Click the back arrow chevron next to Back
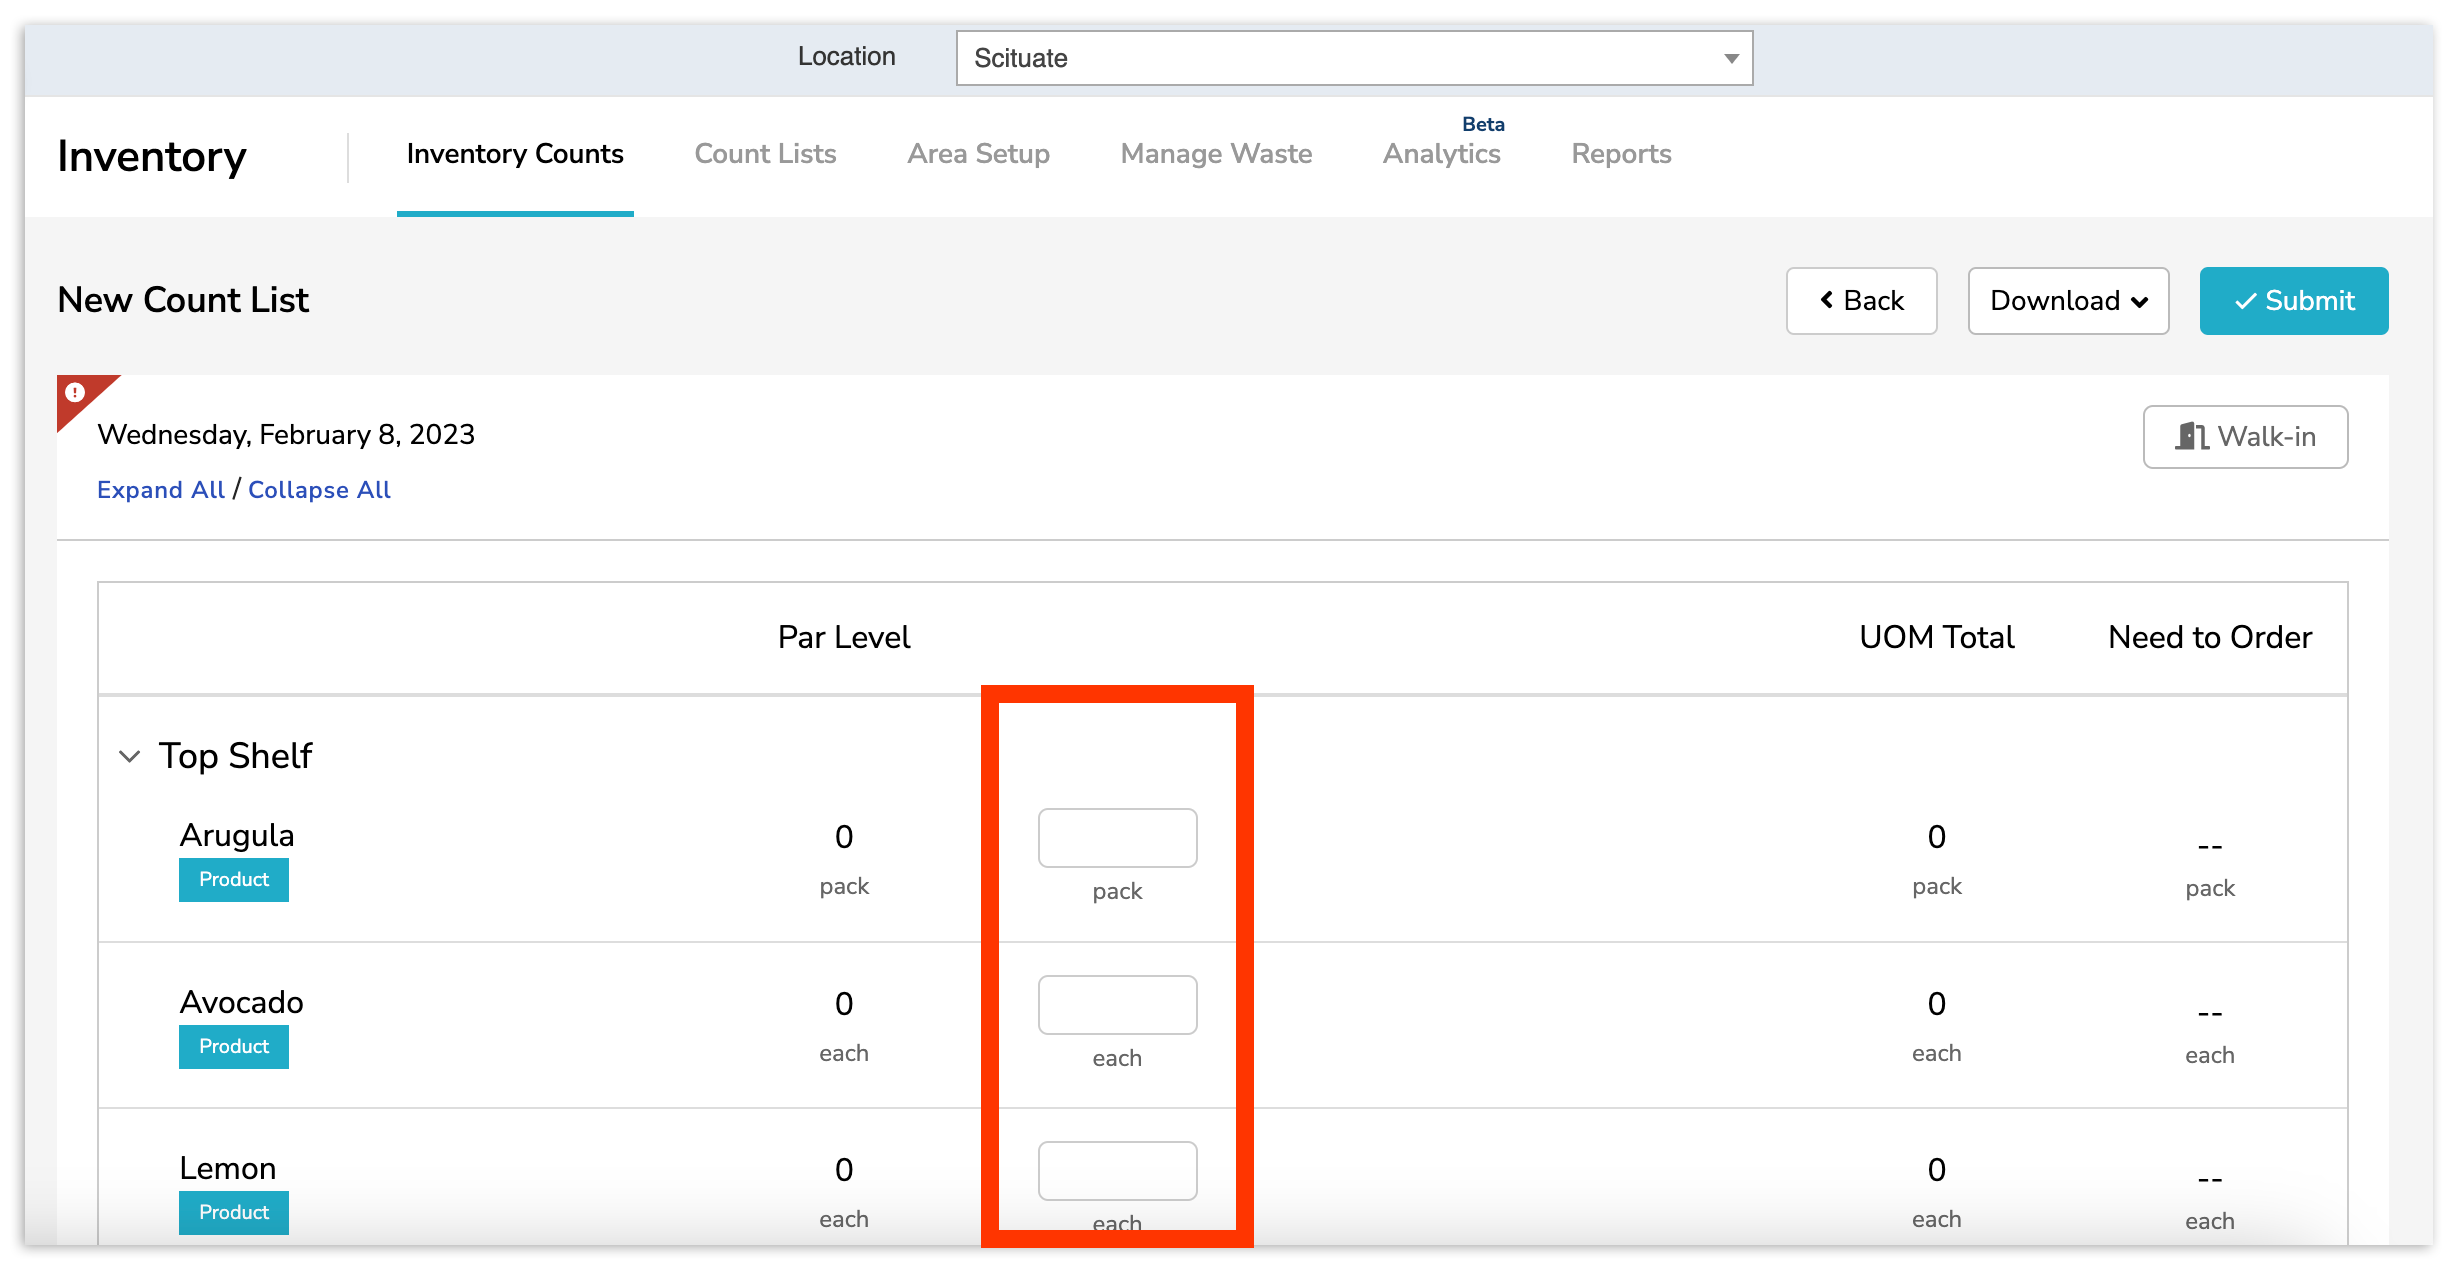The image size is (2458, 1270). [1826, 300]
